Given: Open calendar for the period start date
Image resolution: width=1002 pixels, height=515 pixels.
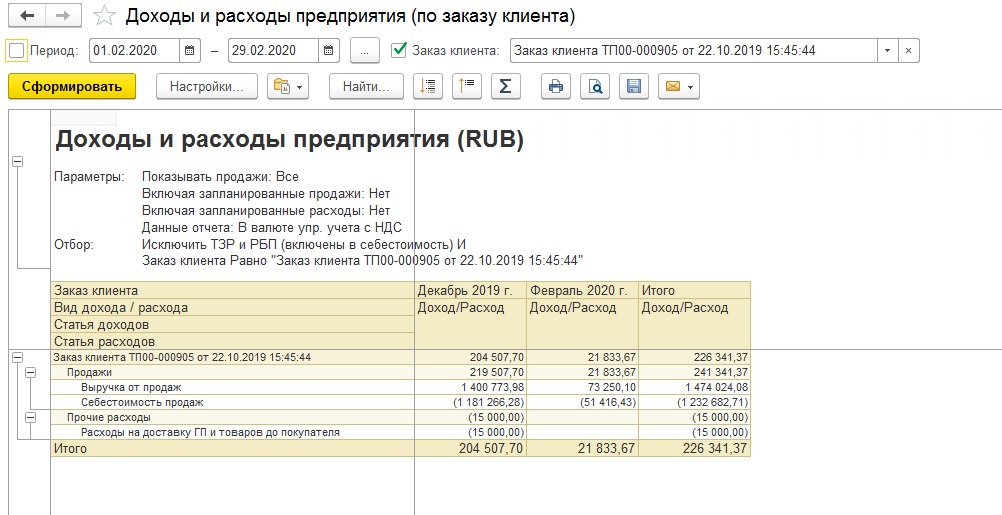Looking at the screenshot, I should coord(190,50).
